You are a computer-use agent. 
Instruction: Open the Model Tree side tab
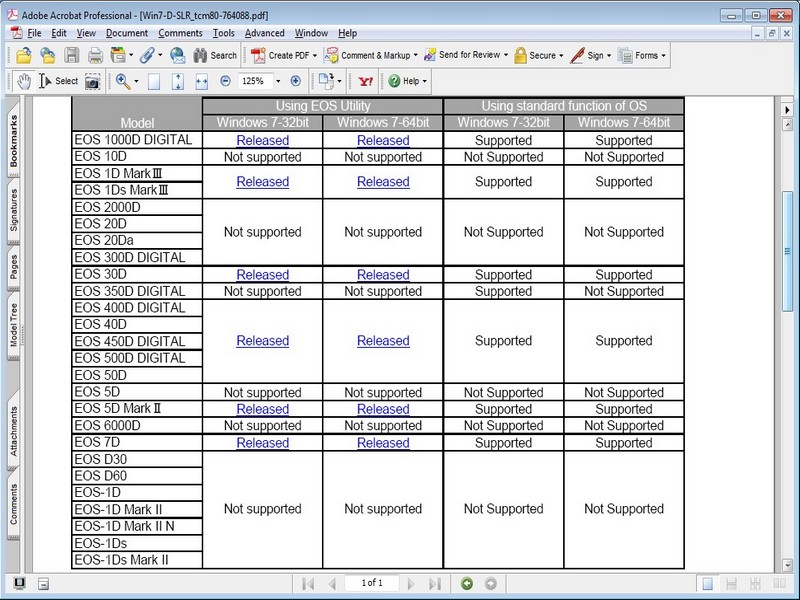(13, 325)
